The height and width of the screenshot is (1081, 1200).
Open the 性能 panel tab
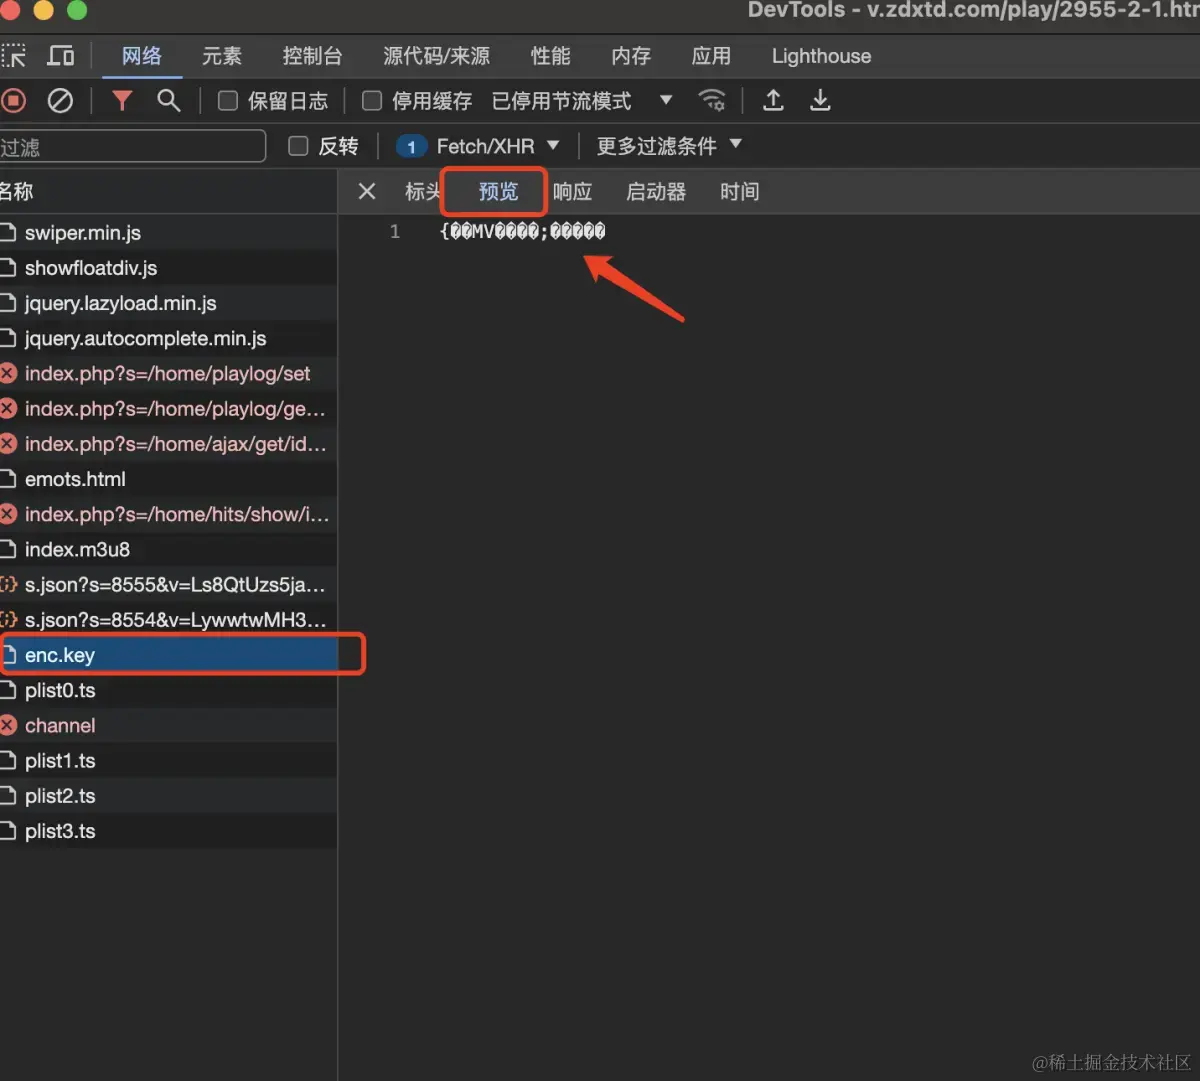(551, 56)
